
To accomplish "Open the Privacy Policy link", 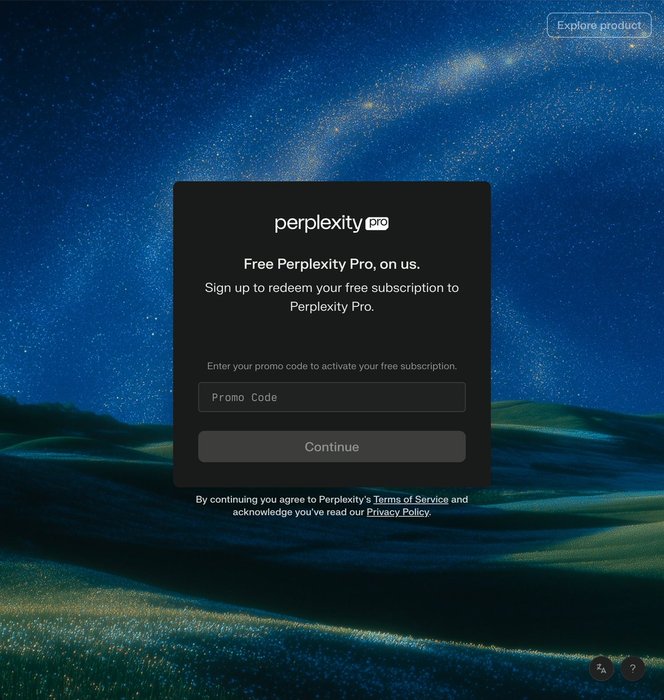I will pyautogui.click(x=398, y=512).
